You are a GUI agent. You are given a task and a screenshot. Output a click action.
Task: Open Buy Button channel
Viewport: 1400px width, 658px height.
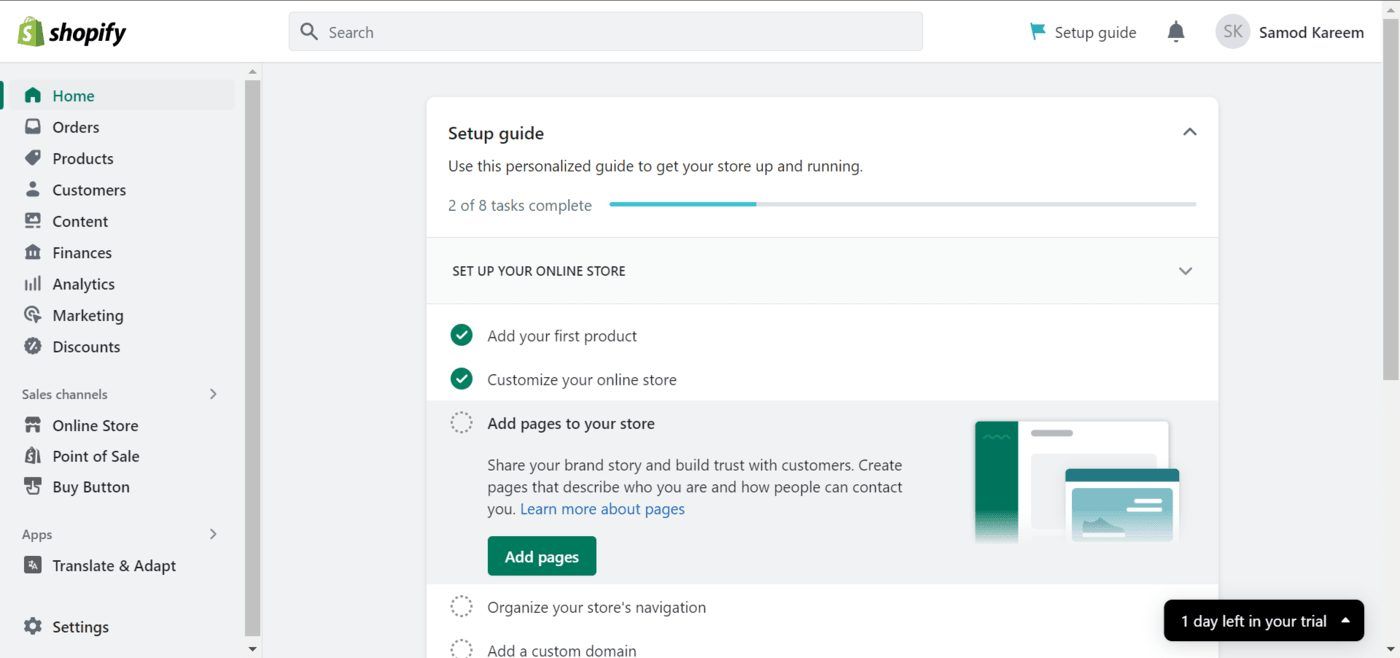tap(91, 487)
